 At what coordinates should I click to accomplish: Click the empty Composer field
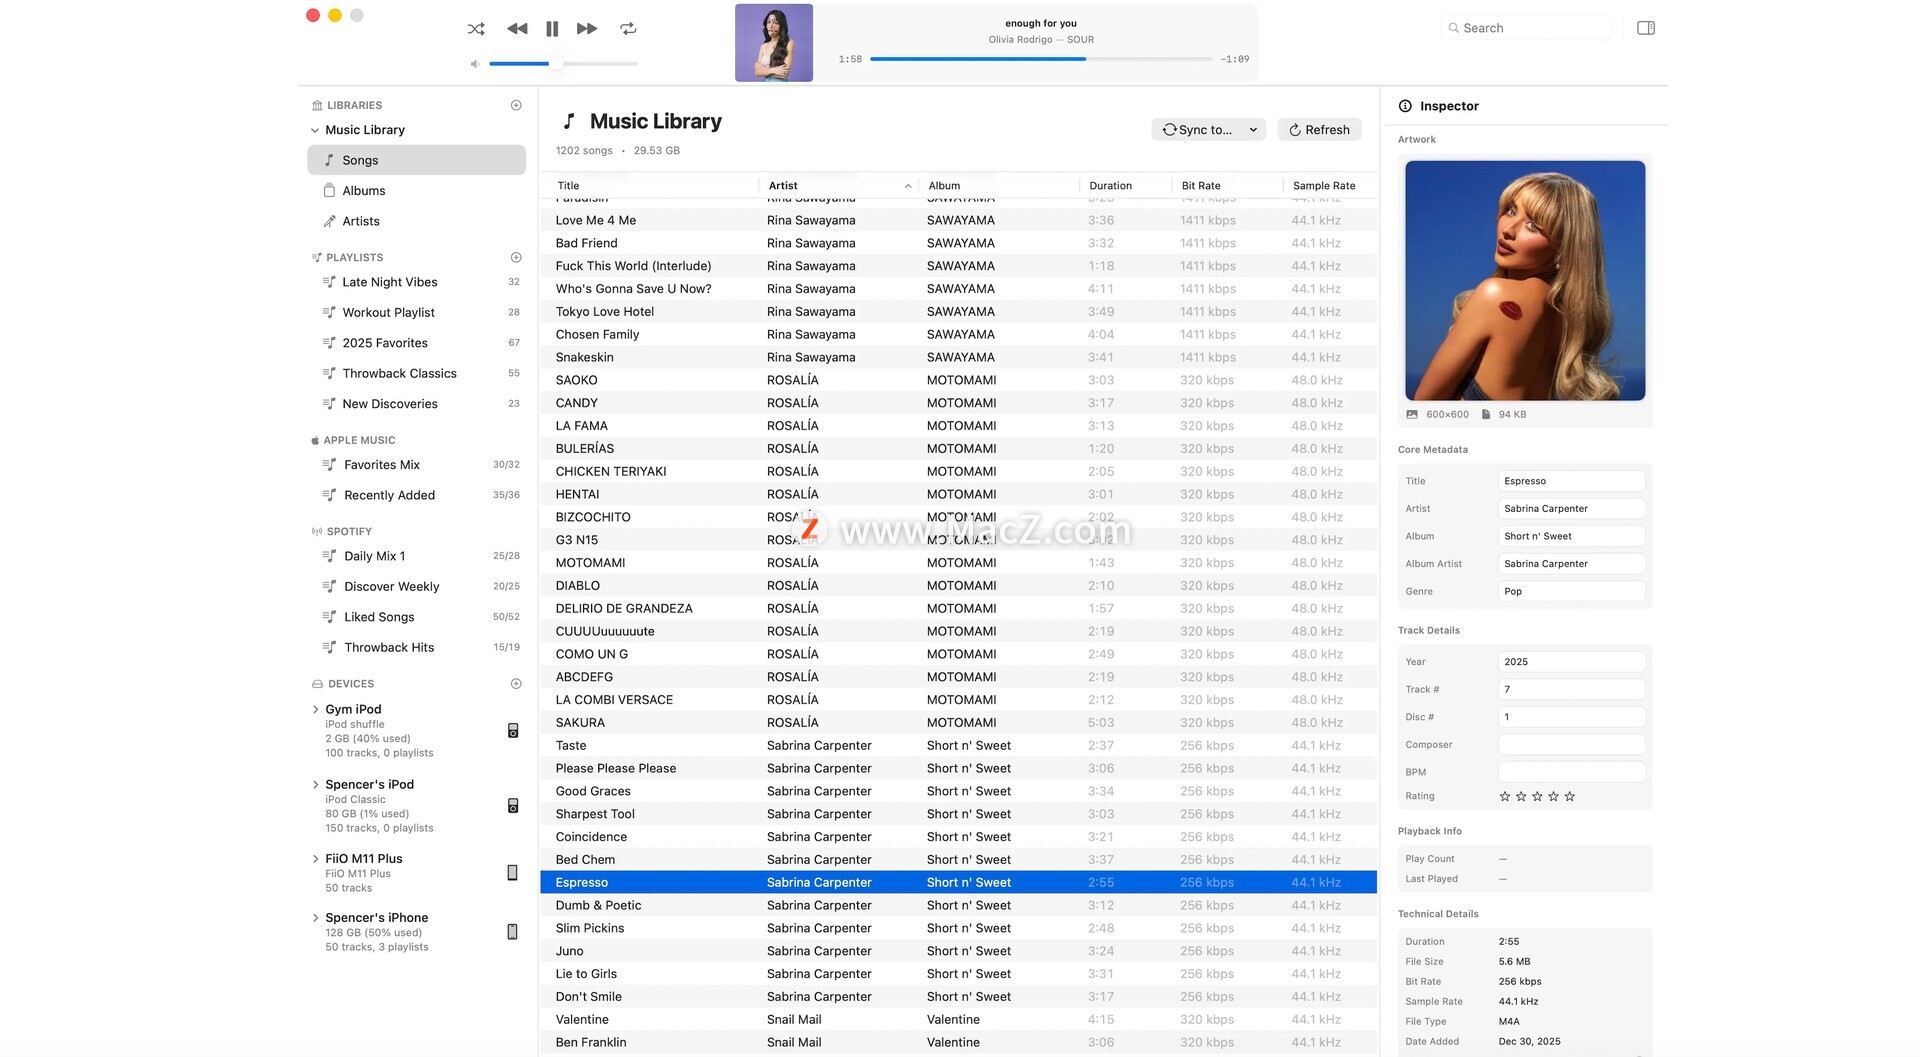point(1571,745)
